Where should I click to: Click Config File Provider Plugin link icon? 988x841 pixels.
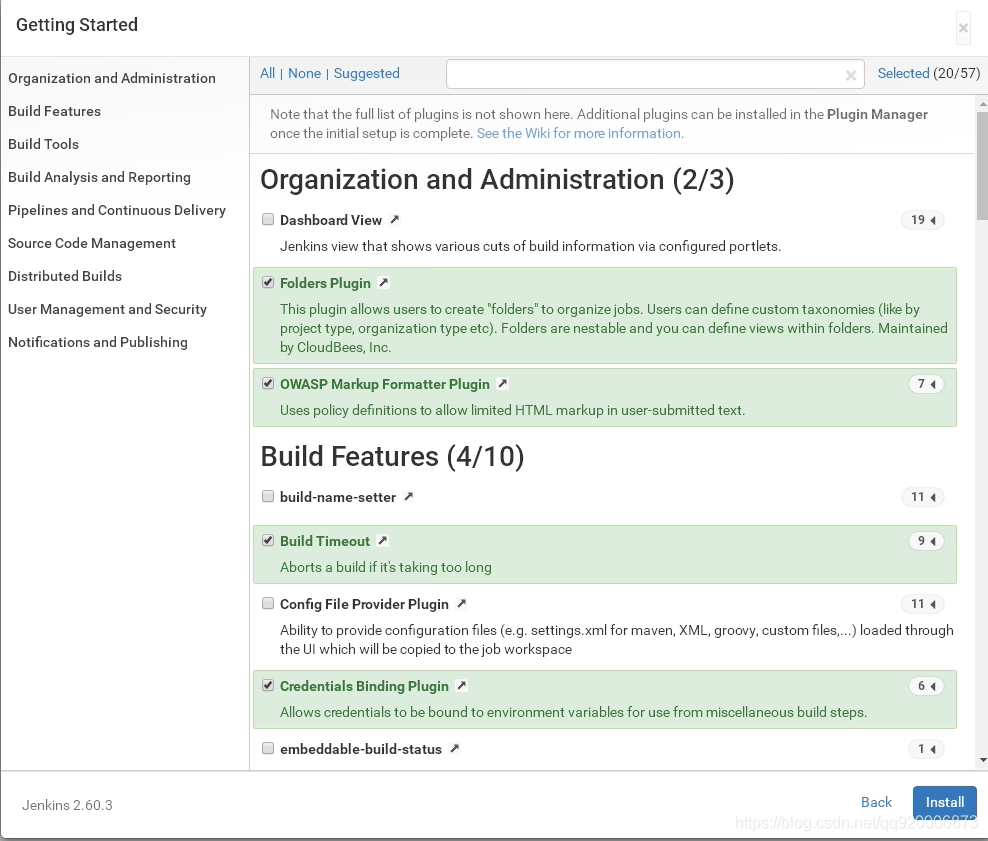click(462, 604)
